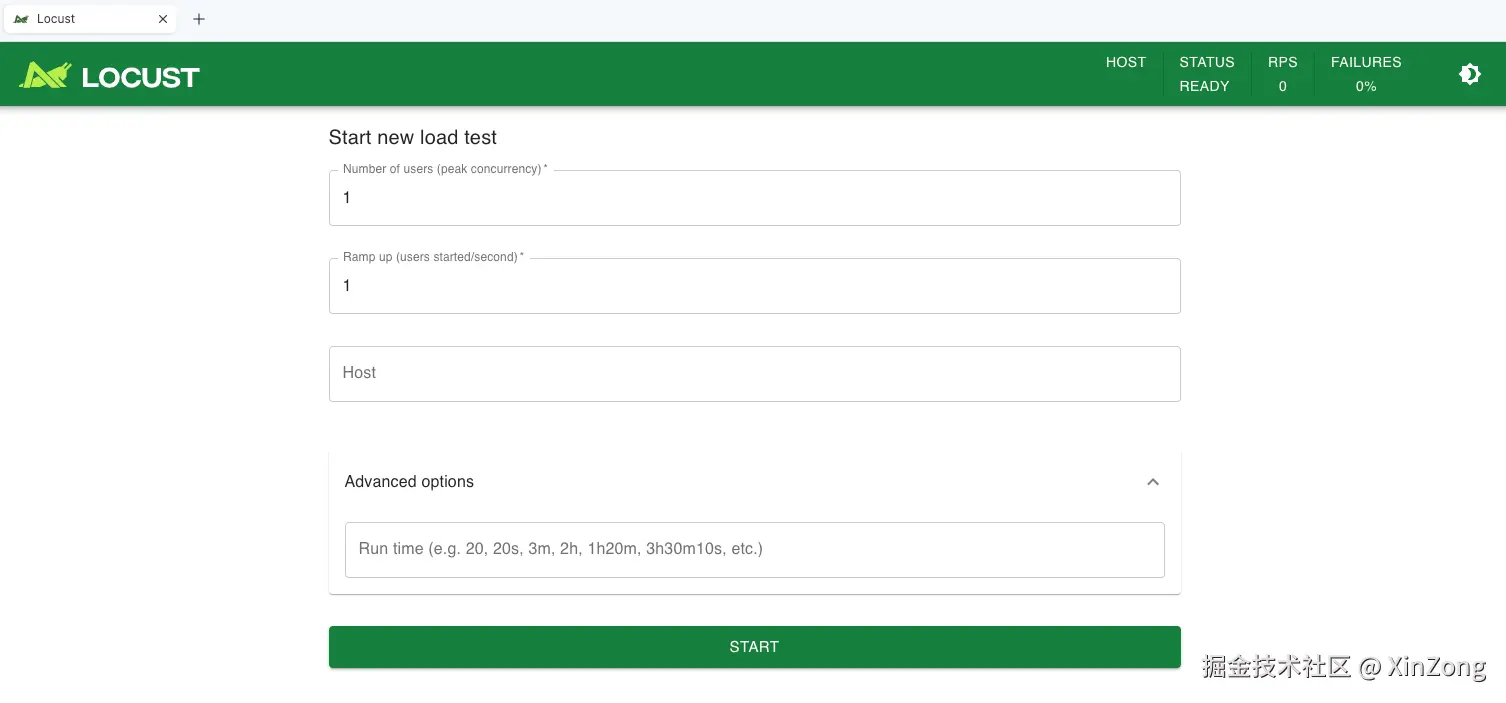
Task: Click the FAILURES 0% indicator
Action: (1366, 74)
